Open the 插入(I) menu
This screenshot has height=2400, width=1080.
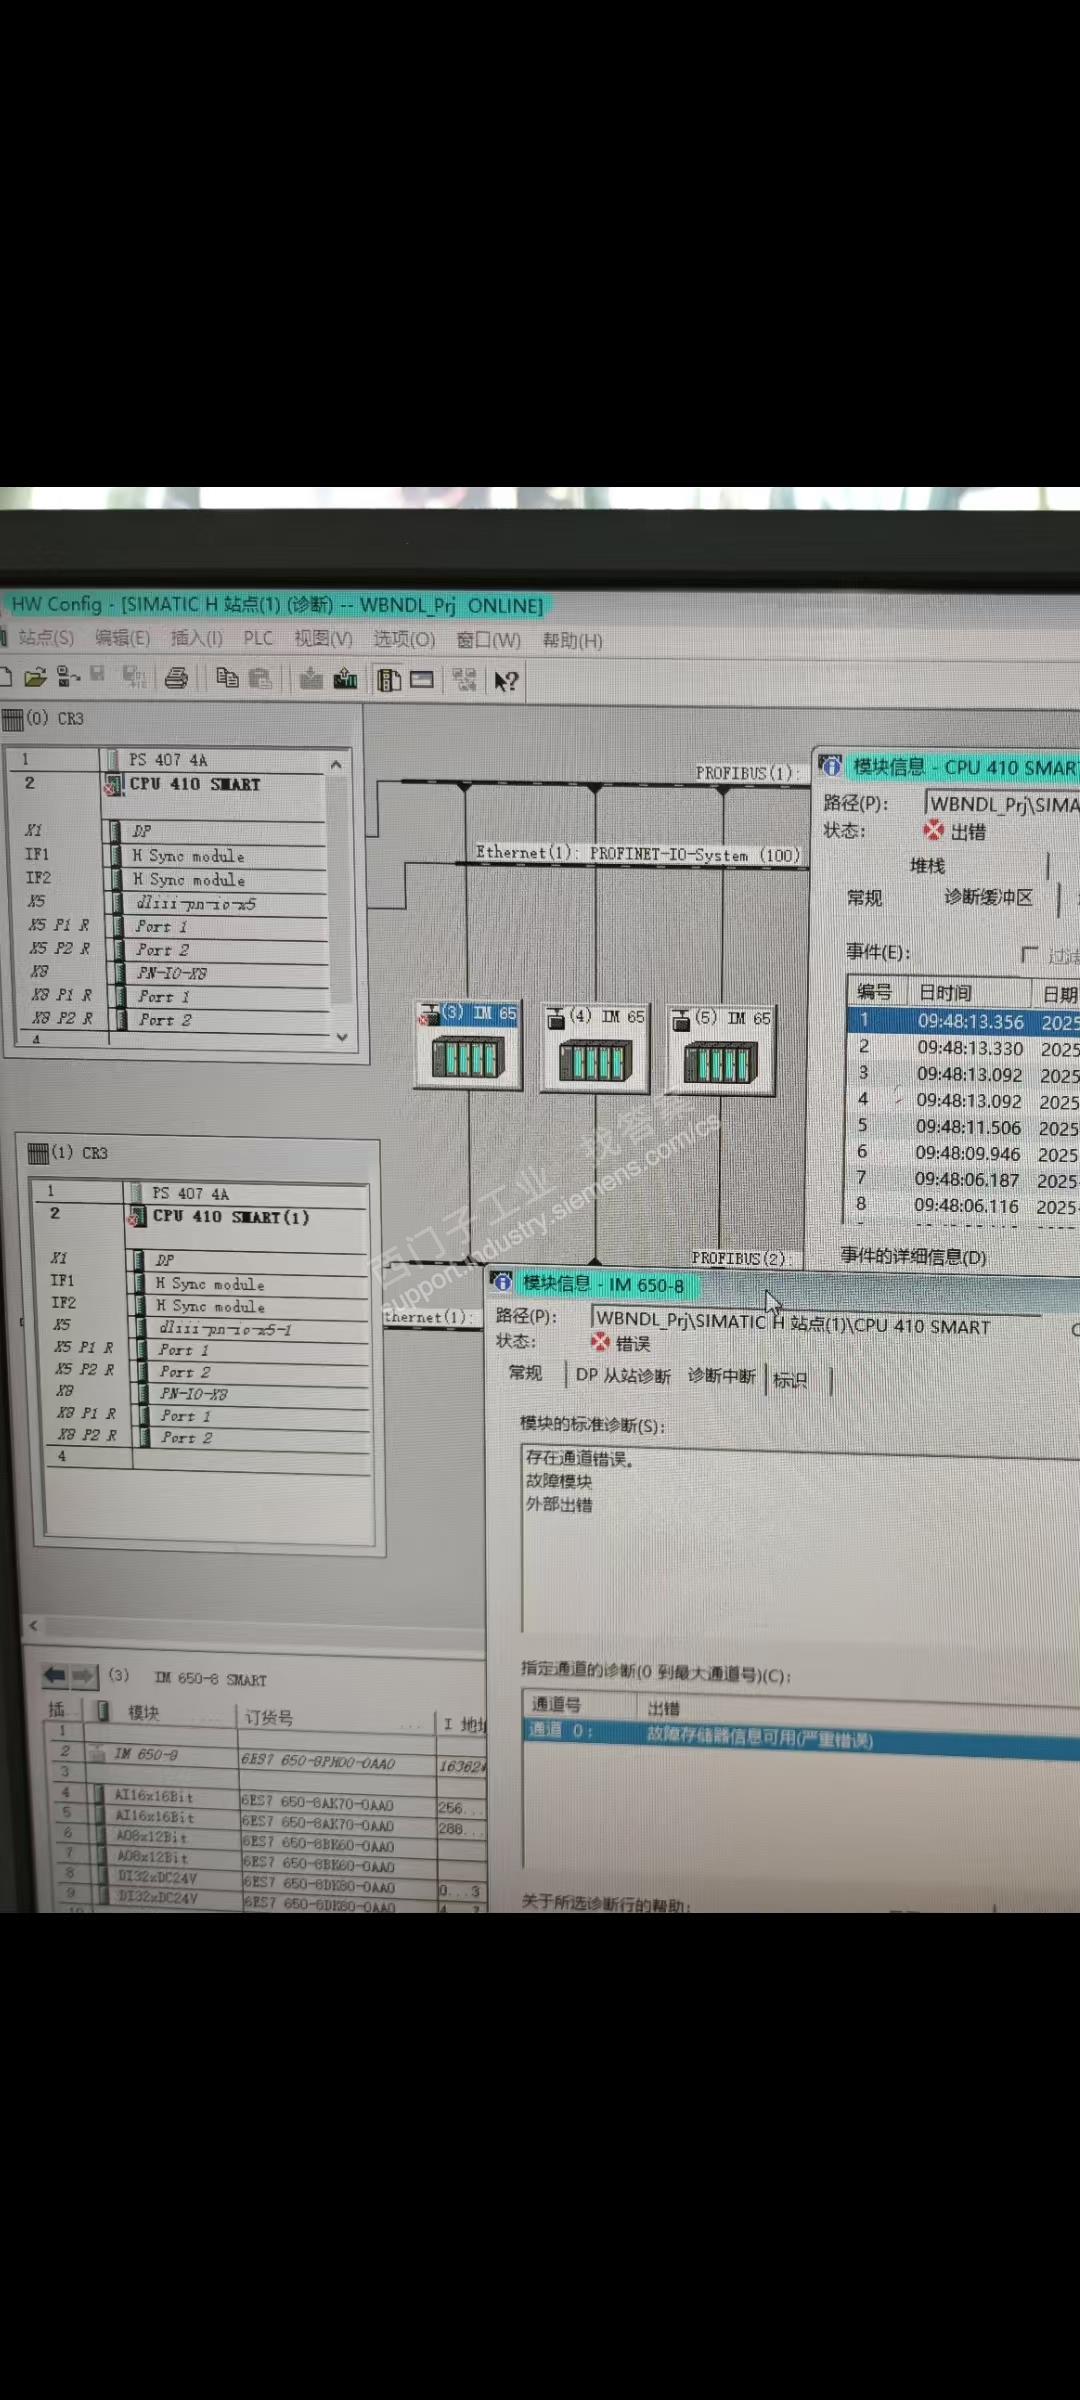196,638
